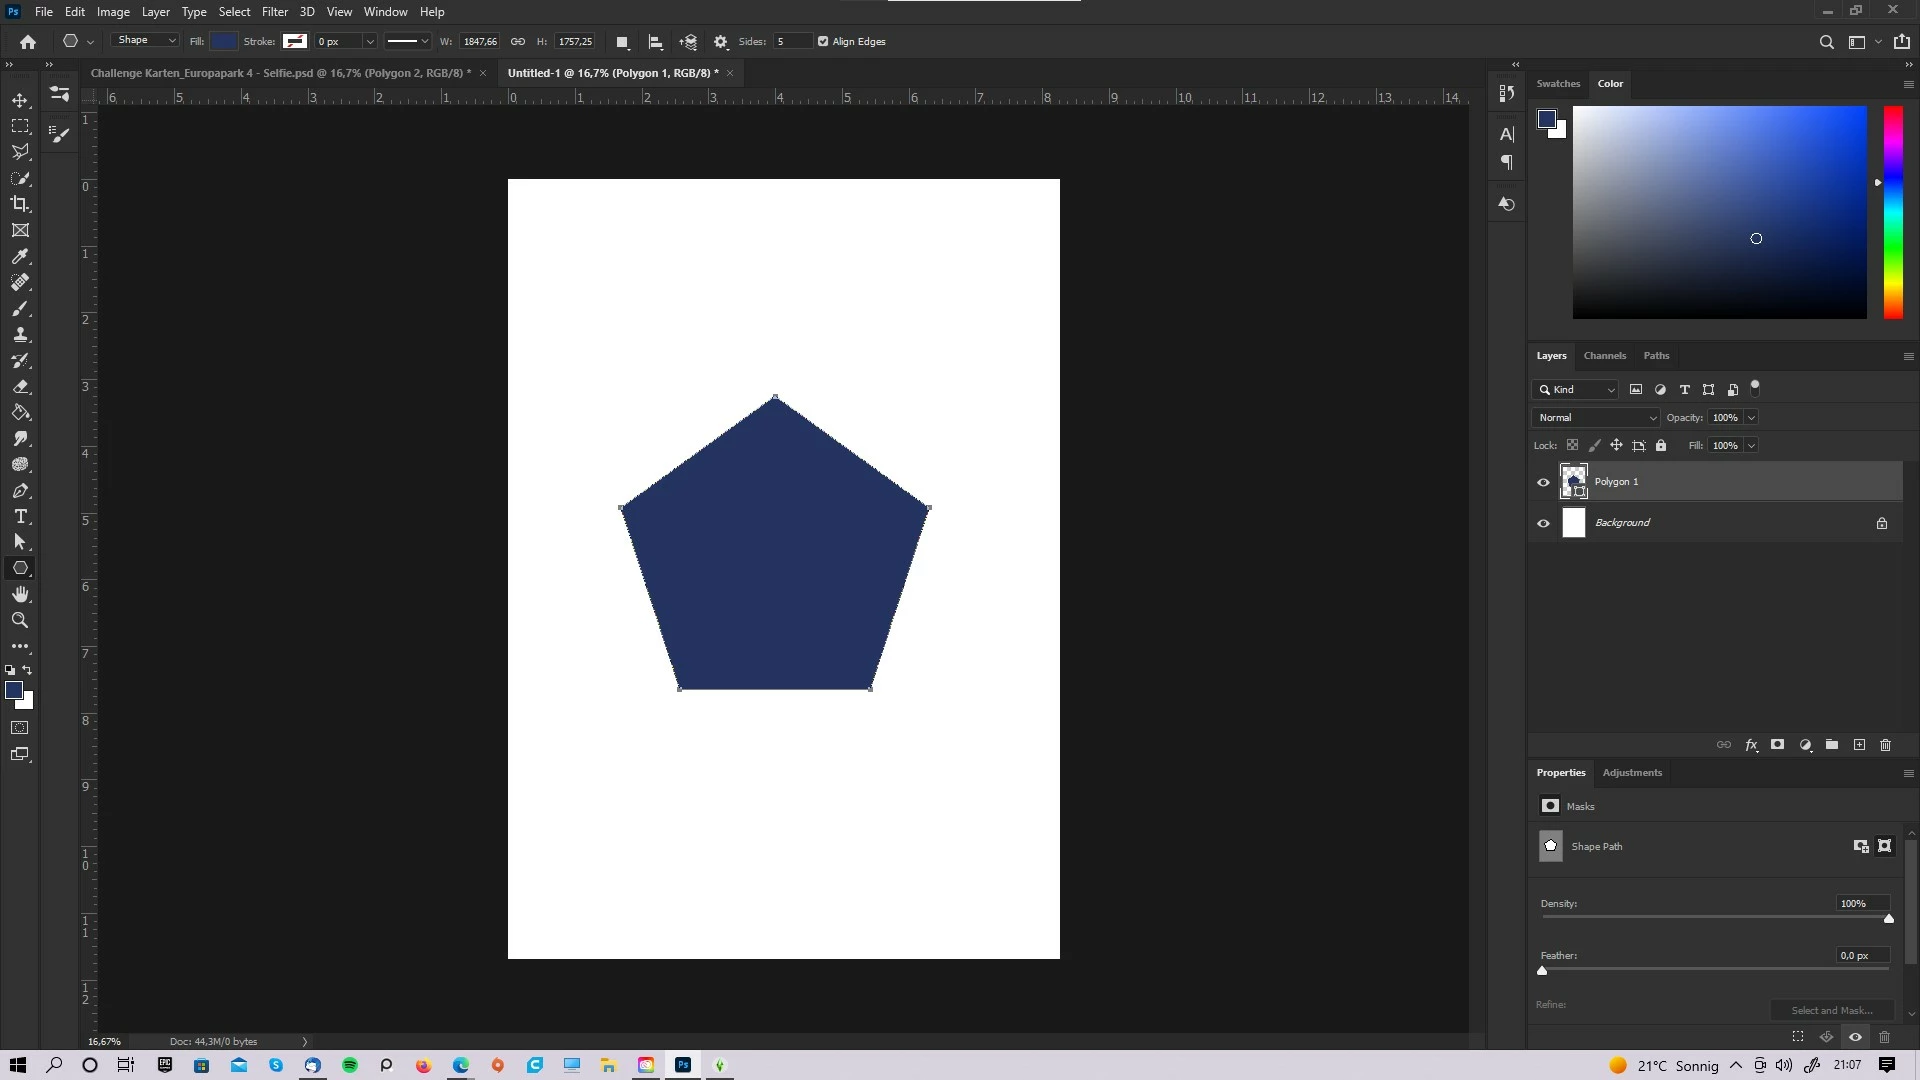1920x1080 pixels.
Task: Click the shape Fill color swatch
Action: tap(224, 42)
